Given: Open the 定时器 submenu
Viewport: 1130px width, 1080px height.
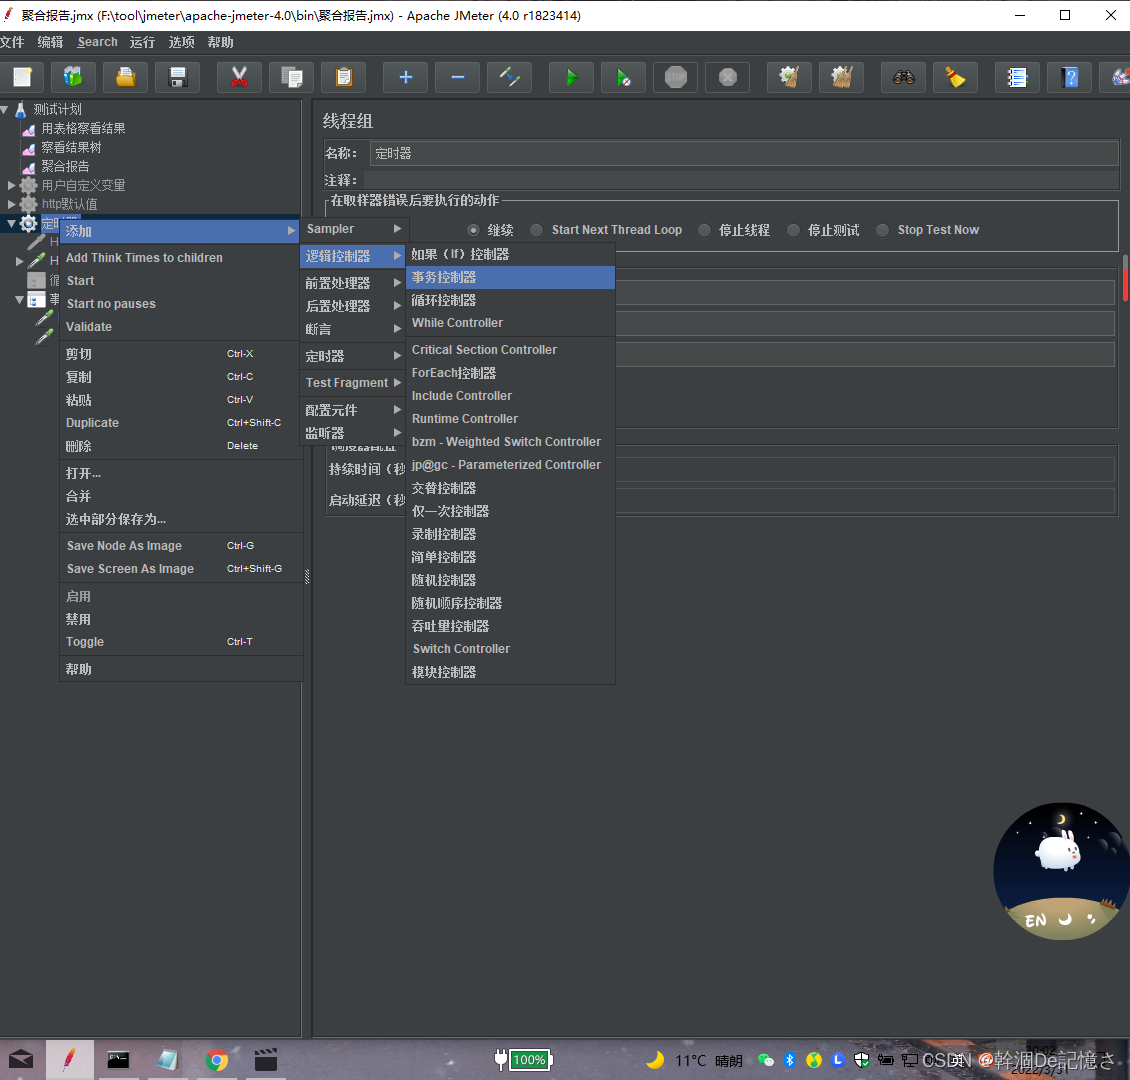Looking at the screenshot, I should (x=354, y=356).
